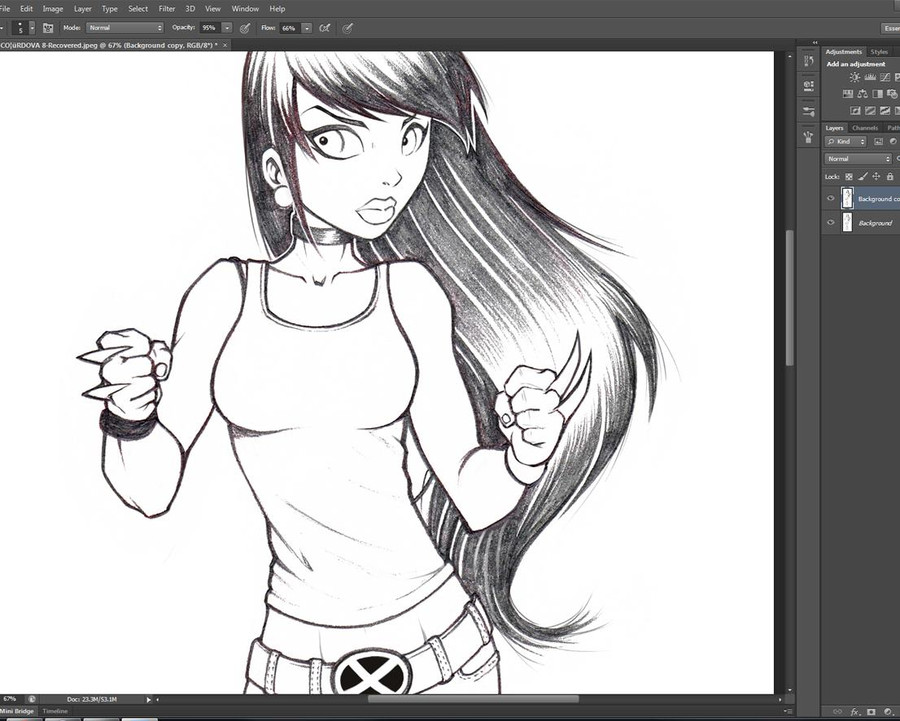Close the Recovered.jpeg document tab
900x721 pixels.
(x=225, y=45)
